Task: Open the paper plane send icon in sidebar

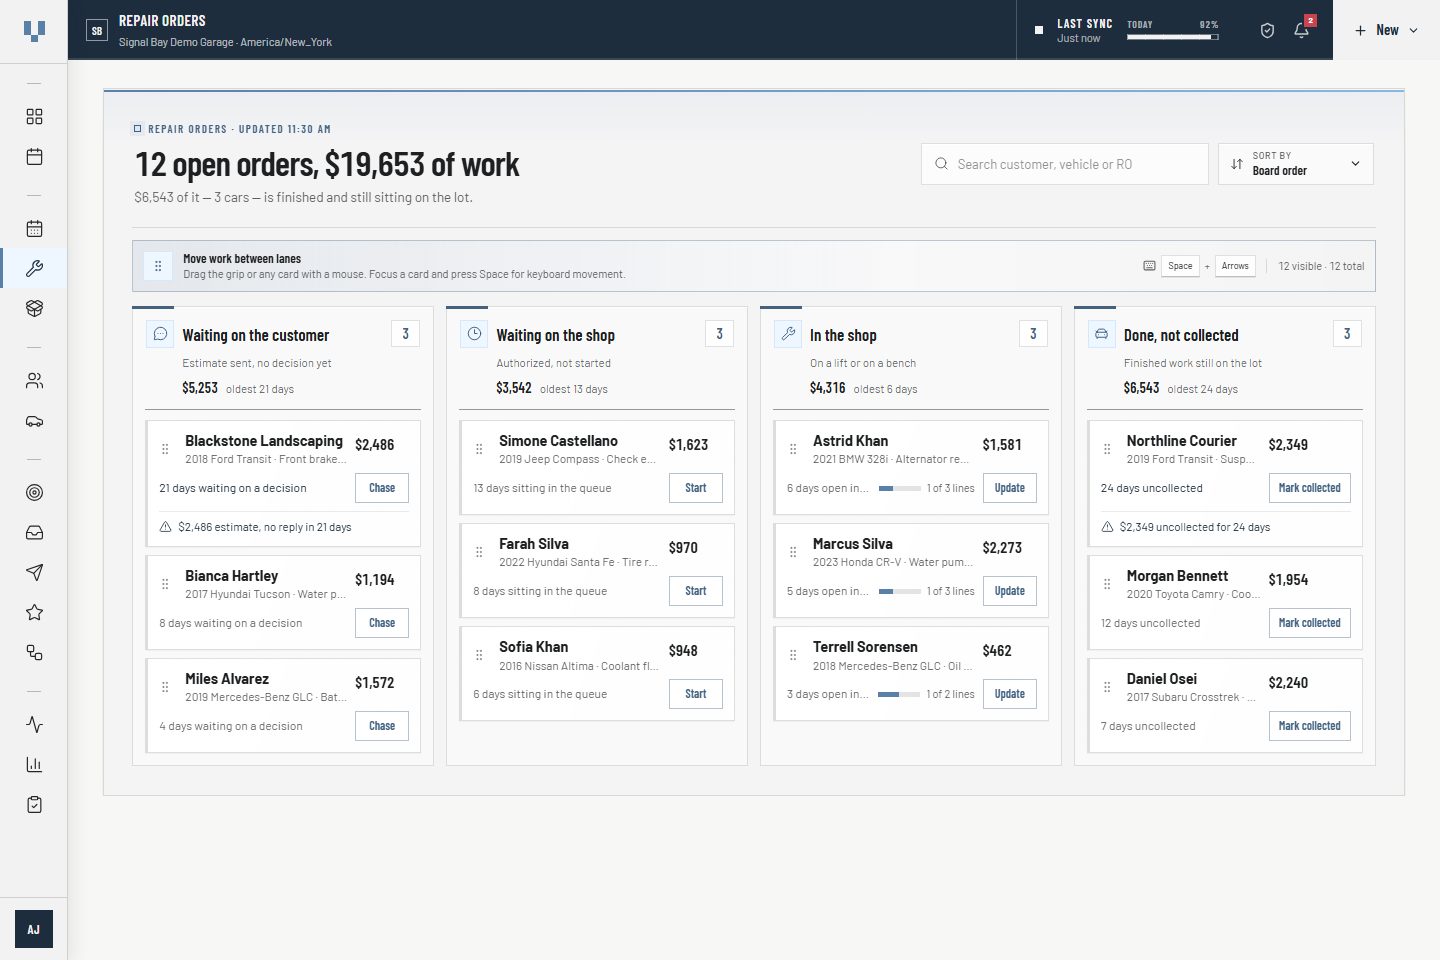Action: pos(34,573)
